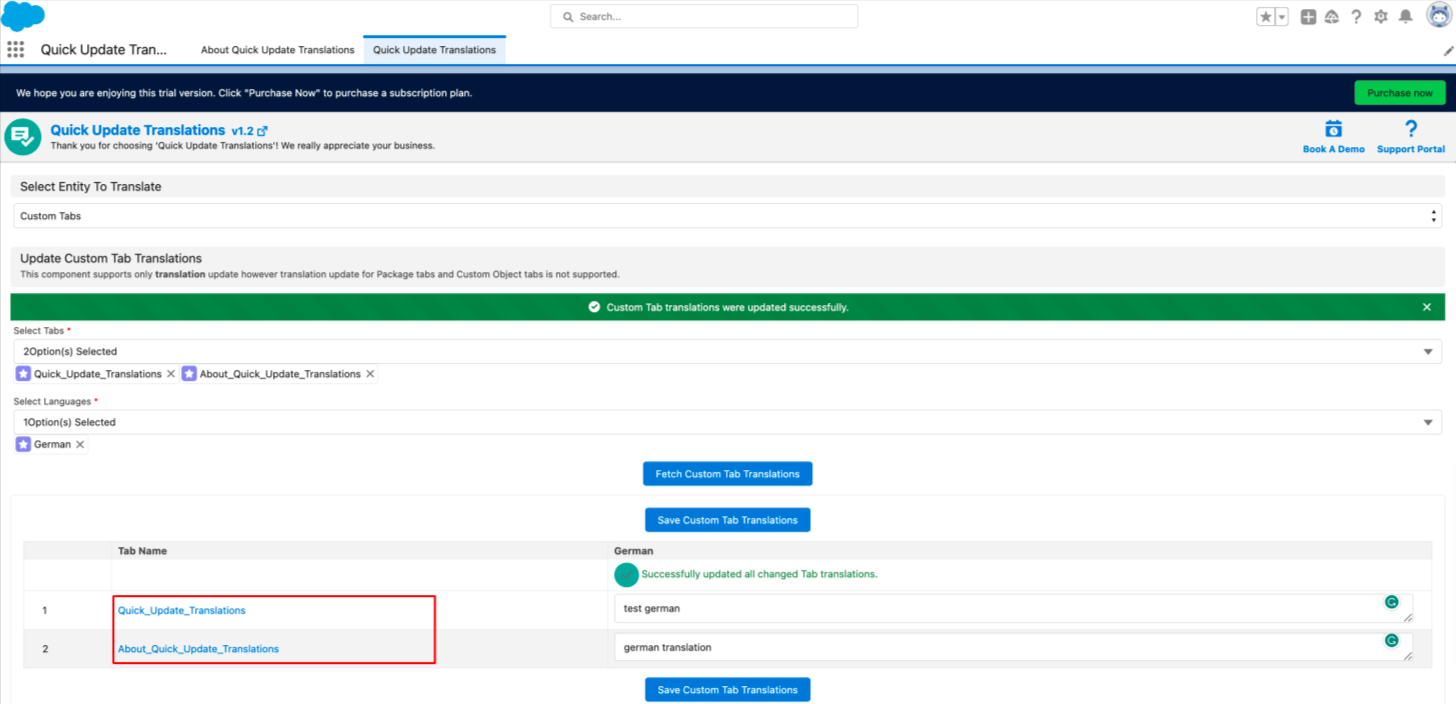Remove the Quick_Update_Translations pill
Screen dimensions: 1456x704
click(171, 374)
